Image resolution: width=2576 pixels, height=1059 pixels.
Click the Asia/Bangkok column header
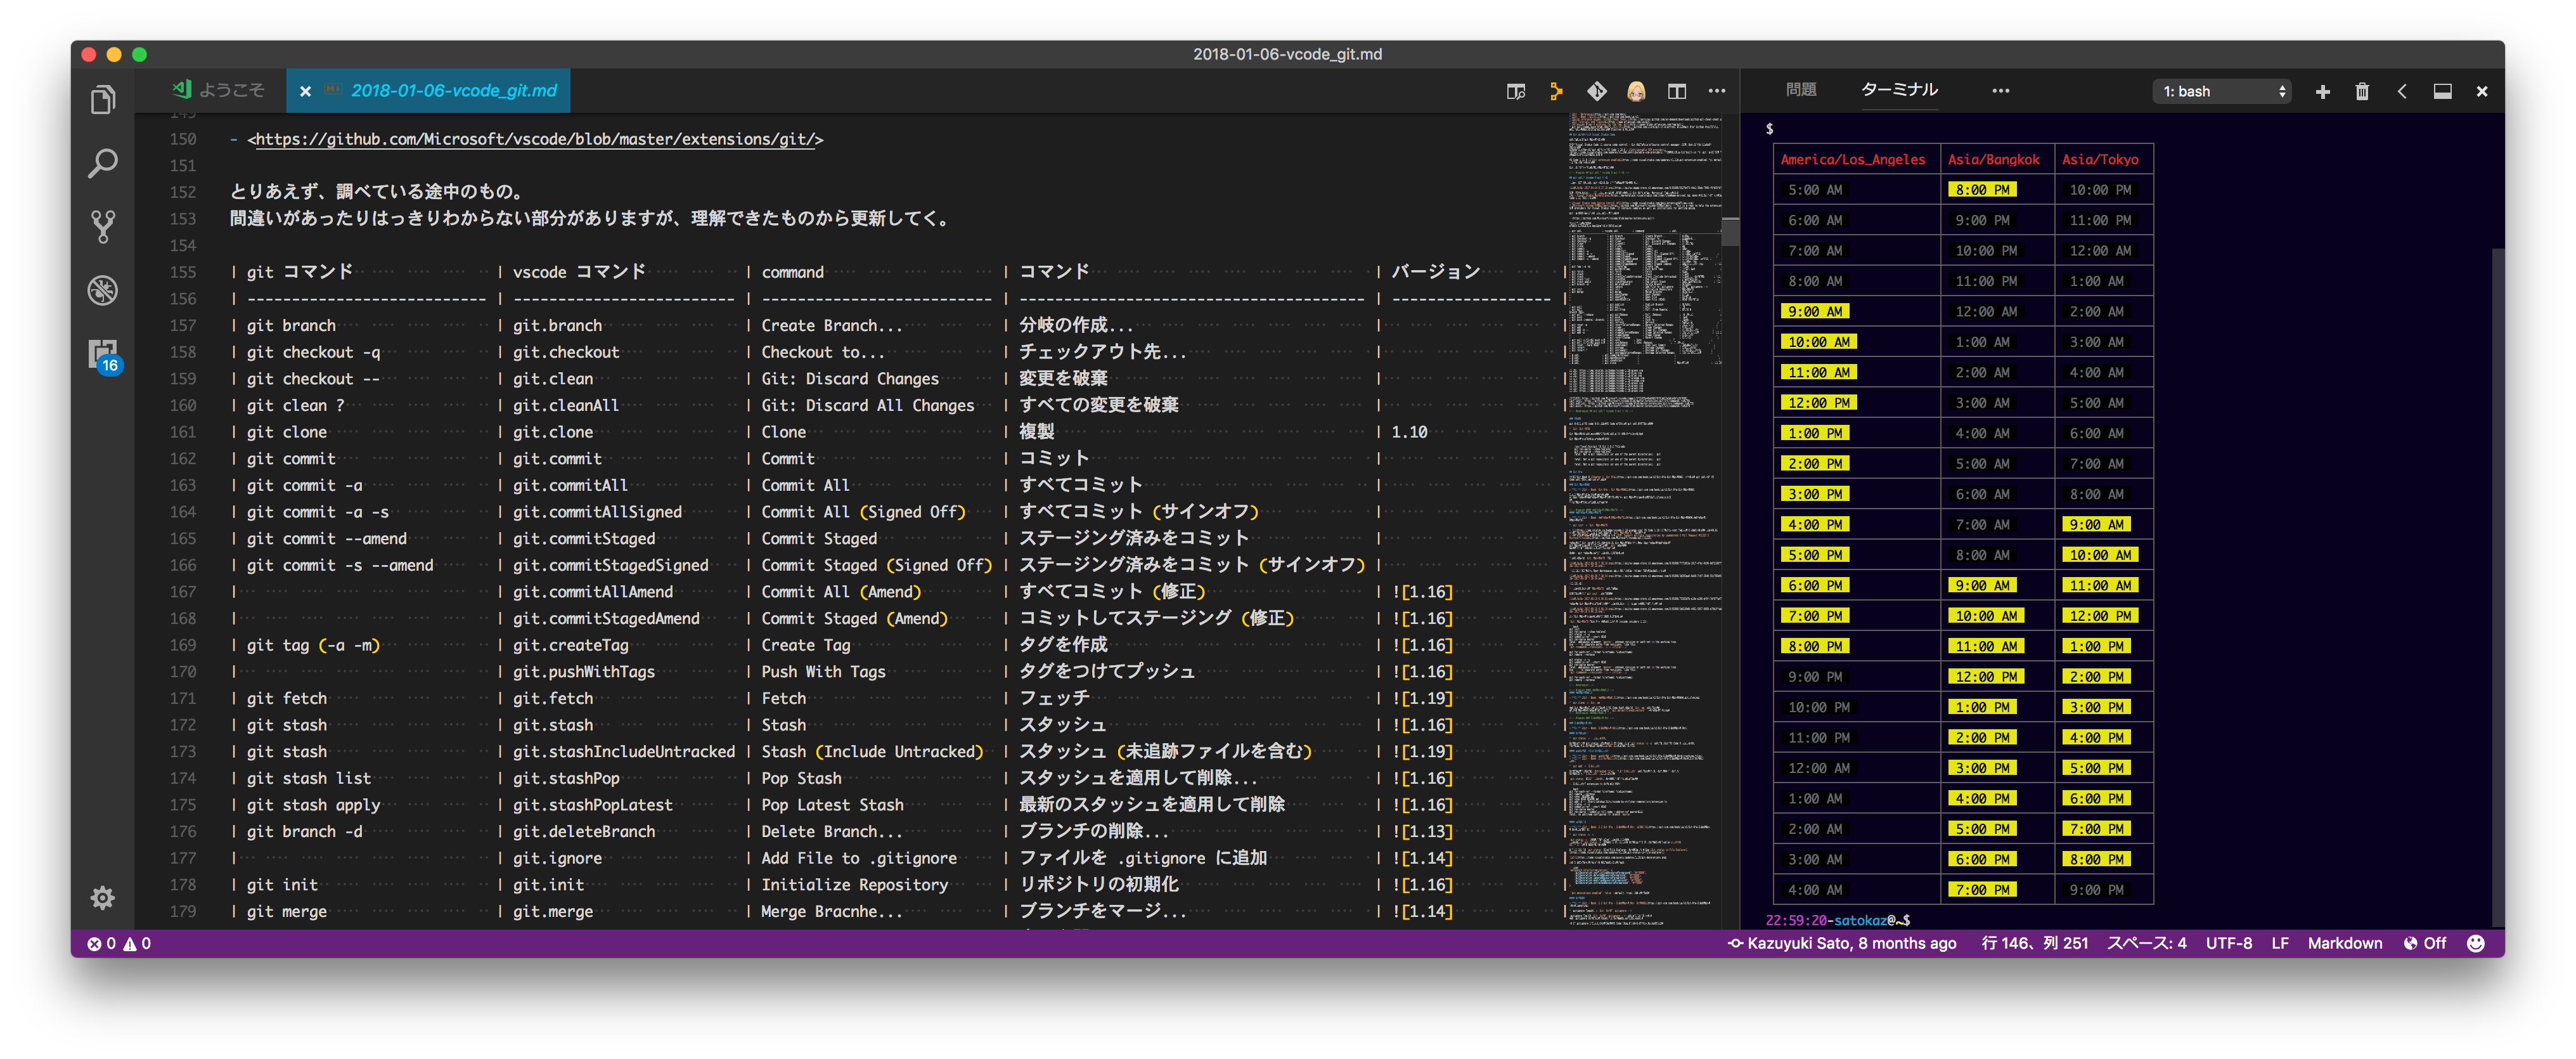(1993, 159)
